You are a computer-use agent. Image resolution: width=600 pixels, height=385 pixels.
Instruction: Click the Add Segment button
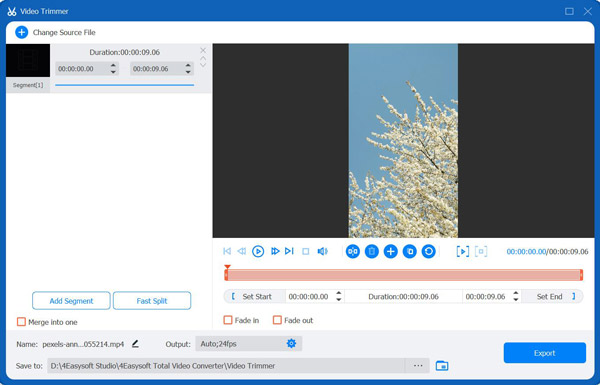coord(71,301)
